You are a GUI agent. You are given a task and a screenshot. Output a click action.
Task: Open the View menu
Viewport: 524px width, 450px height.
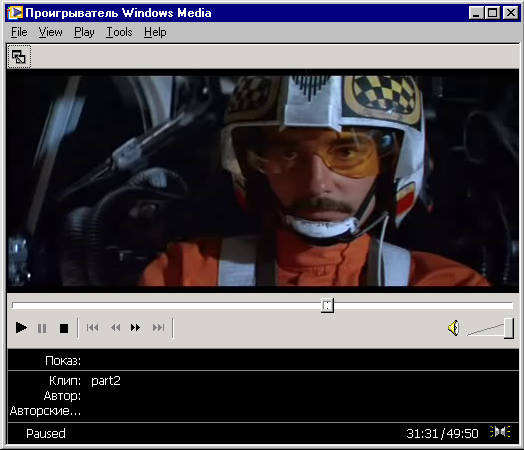click(50, 32)
